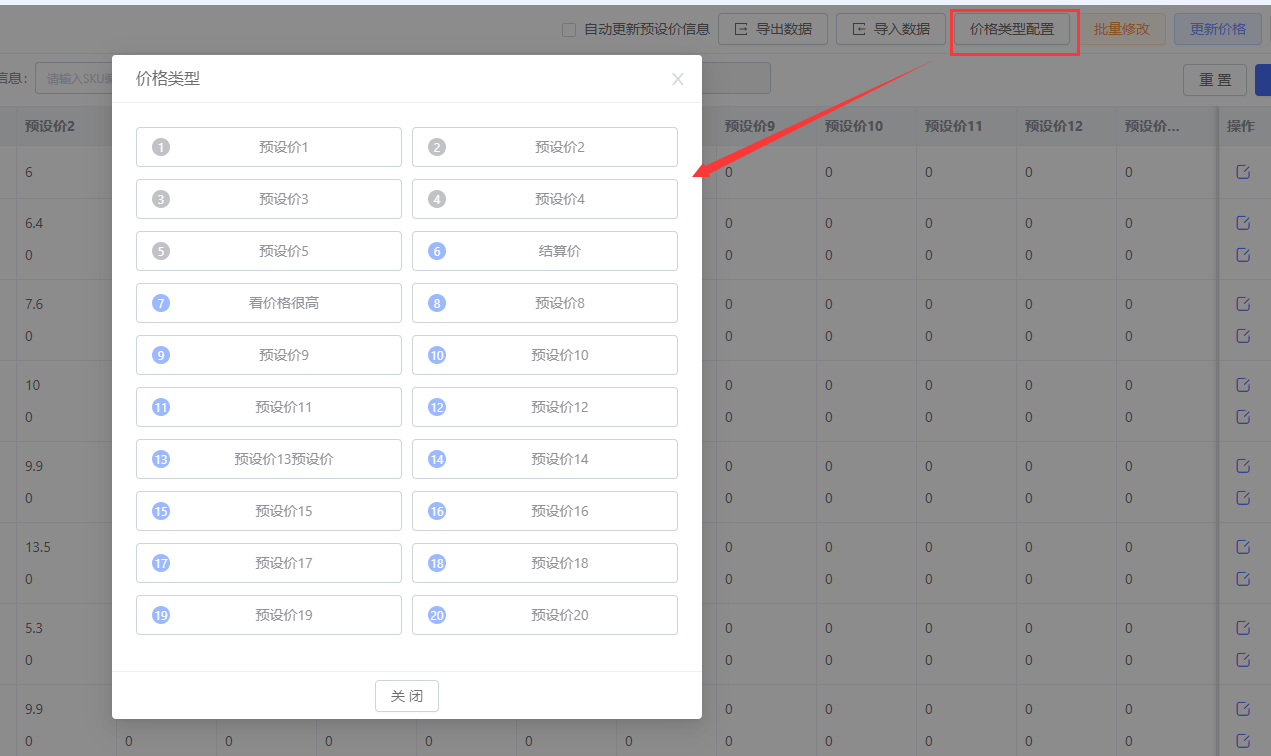Image resolution: width=1271 pixels, height=756 pixels.
Task: Click the 重置 button
Action: coord(1215,80)
